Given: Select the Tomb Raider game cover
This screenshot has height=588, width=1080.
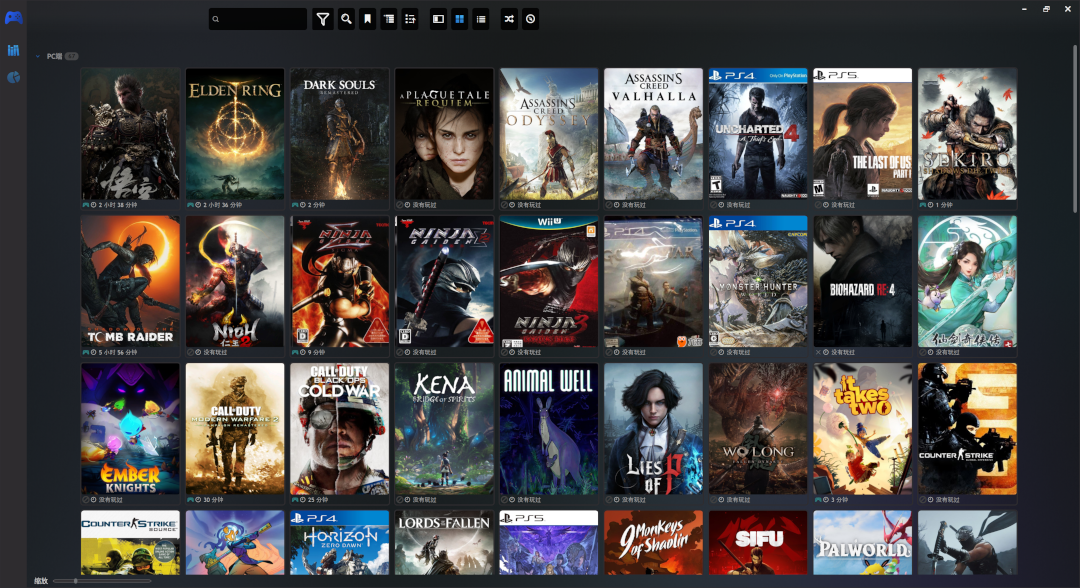Looking at the screenshot, I should tap(130, 281).
